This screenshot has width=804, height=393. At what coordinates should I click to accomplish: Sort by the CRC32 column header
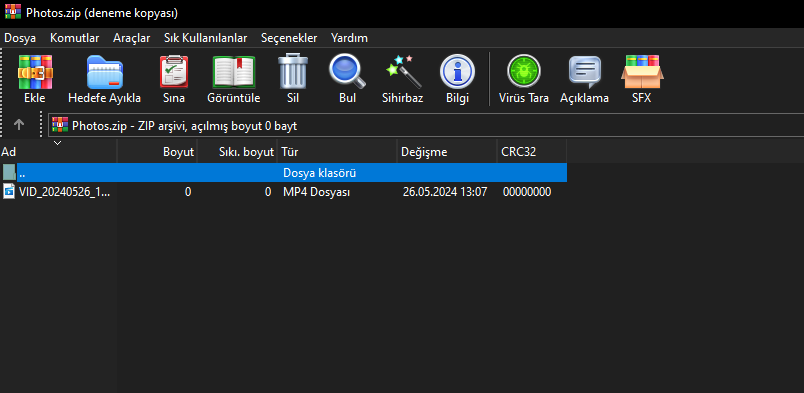(532, 152)
